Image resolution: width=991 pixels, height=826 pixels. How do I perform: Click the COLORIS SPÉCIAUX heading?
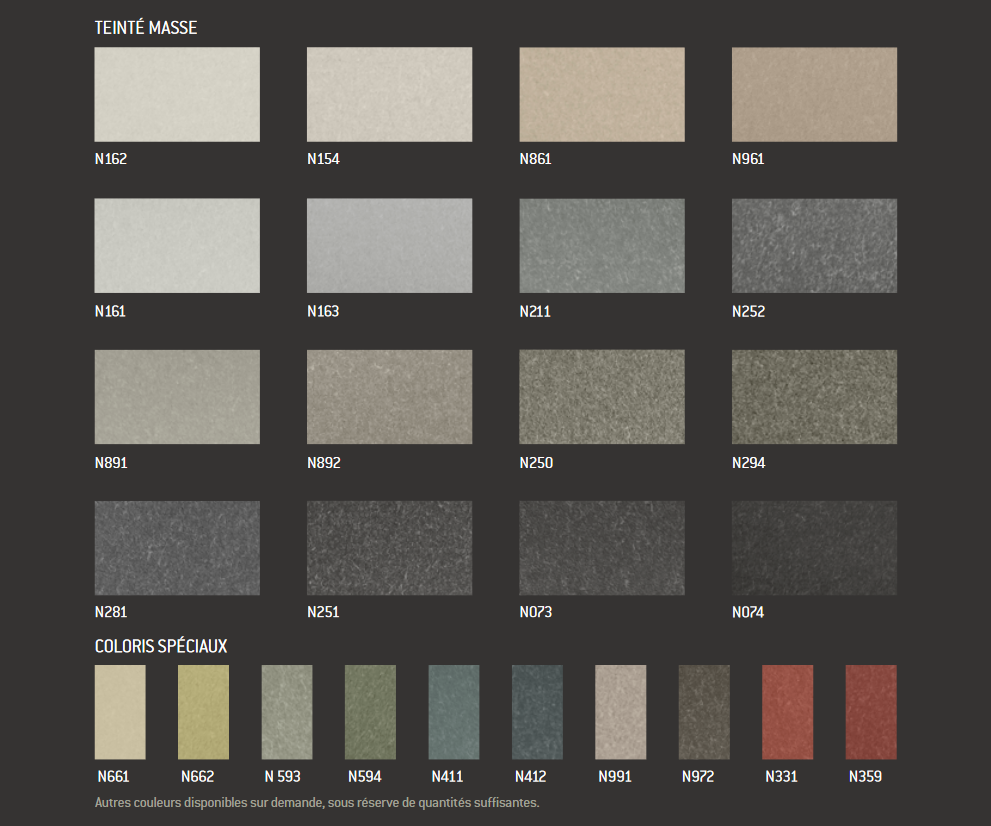(161, 646)
